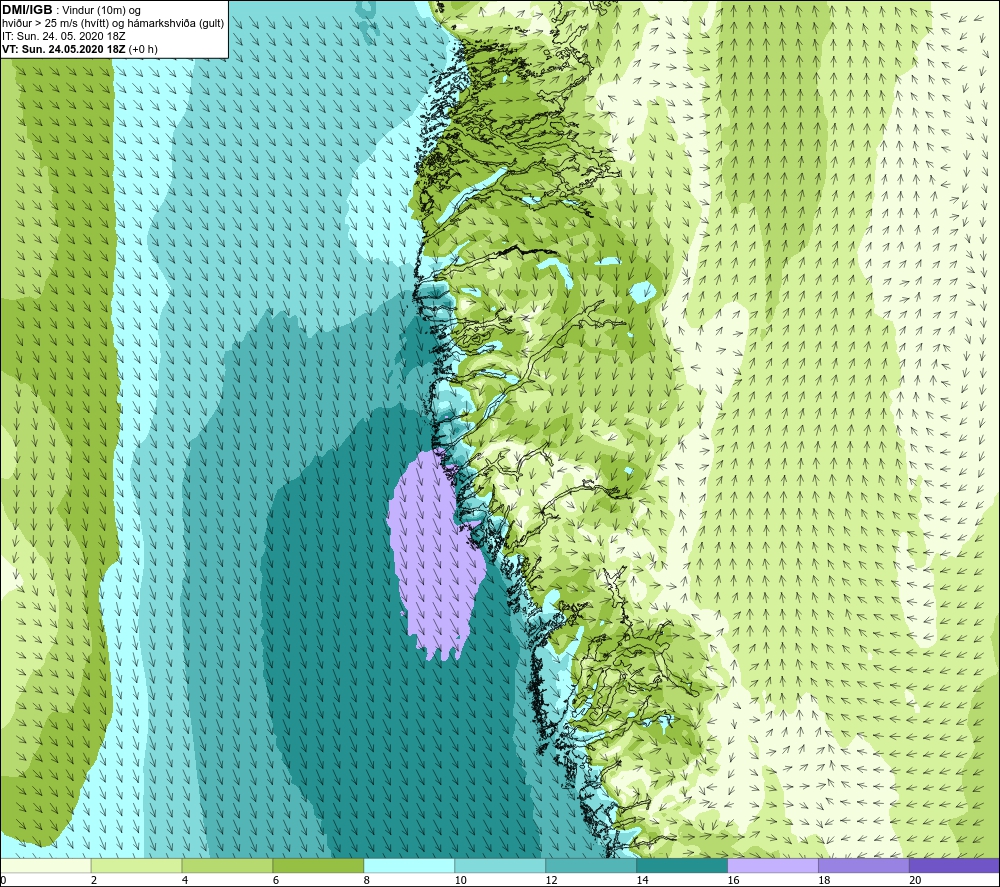Click the 'IT: Sun. 24. 05. 2020 18Z' line
The height and width of the screenshot is (887, 1000).
pyautogui.click(x=64, y=36)
